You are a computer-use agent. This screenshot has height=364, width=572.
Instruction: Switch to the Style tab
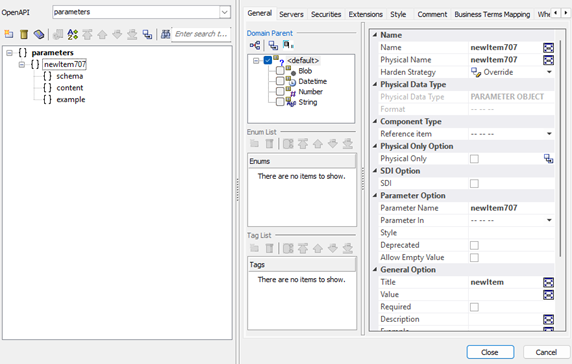[398, 14]
